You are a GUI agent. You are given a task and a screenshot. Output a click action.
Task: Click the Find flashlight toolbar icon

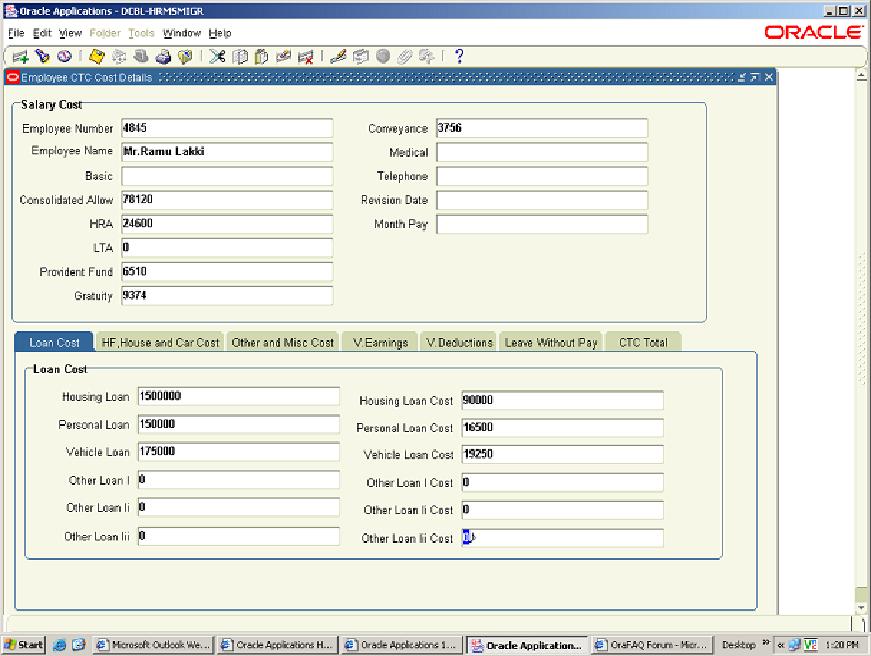pyautogui.click(x=42, y=57)
